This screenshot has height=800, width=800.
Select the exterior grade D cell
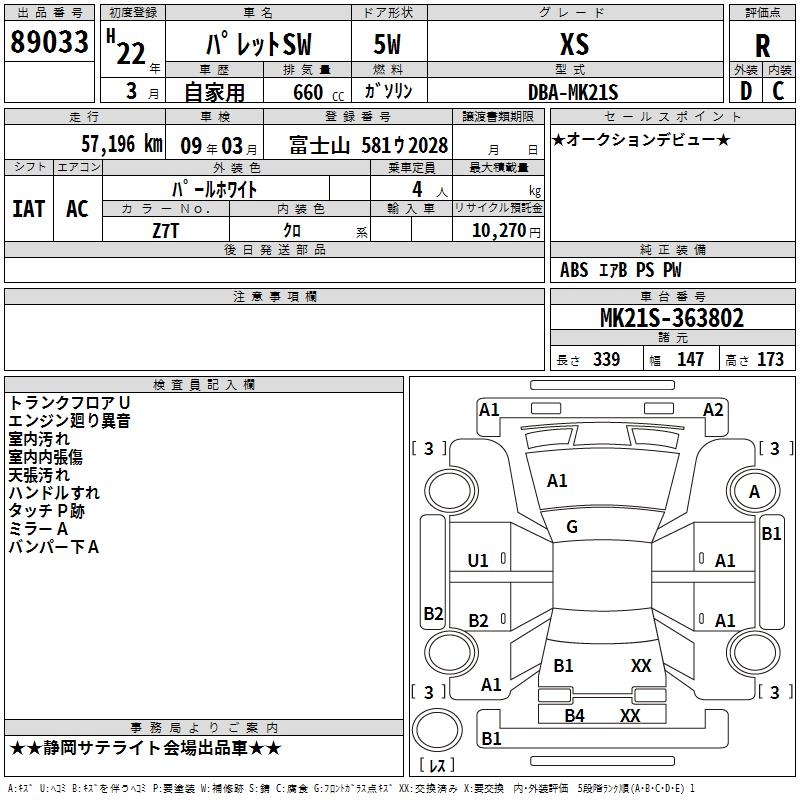745,90
